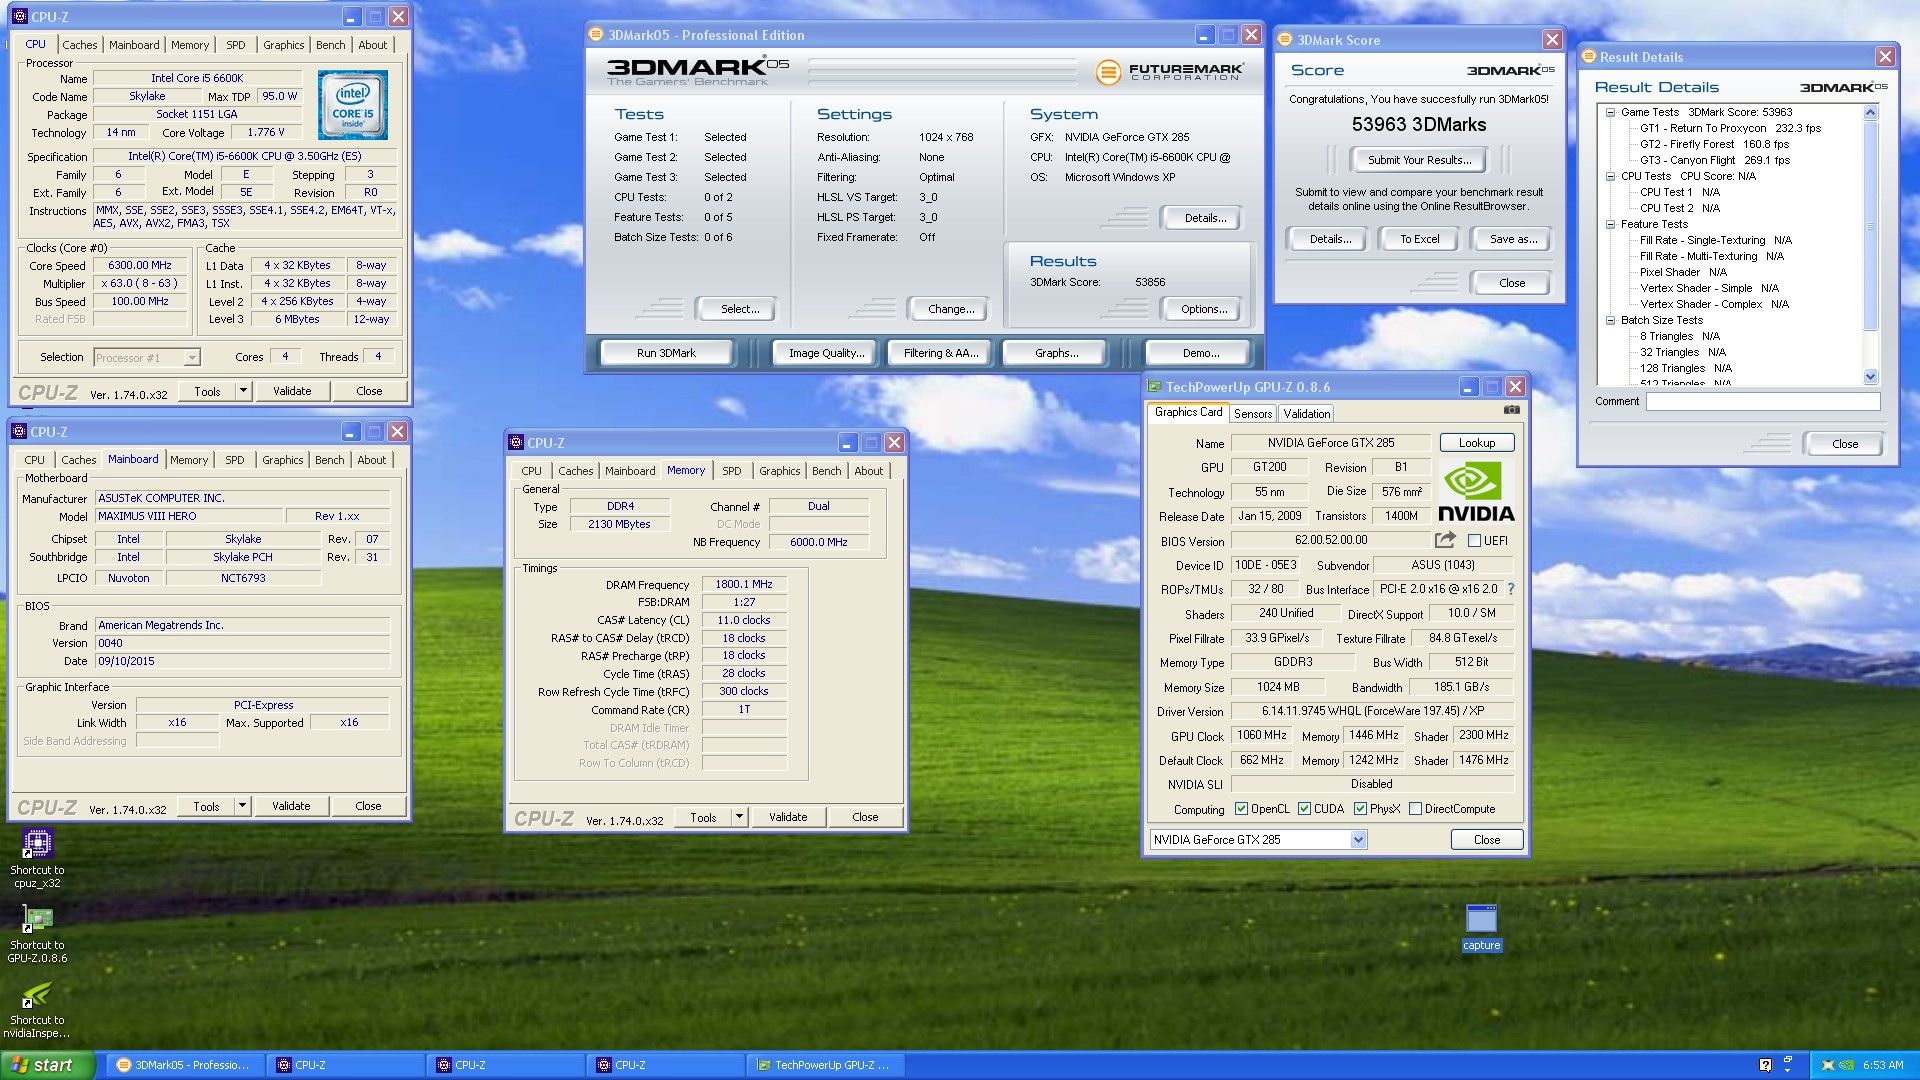Toggle the CUDA checkbox
Image resolution: width=1920 pixels, height=1080 pixels.
[1304, 809]
